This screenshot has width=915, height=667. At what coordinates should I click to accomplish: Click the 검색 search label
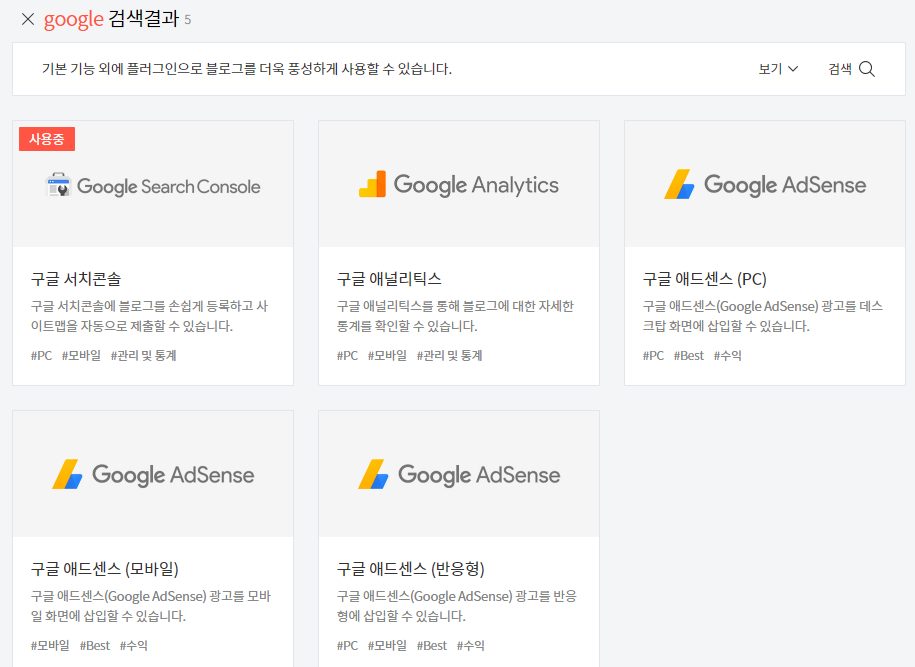(x=840, y=69)
